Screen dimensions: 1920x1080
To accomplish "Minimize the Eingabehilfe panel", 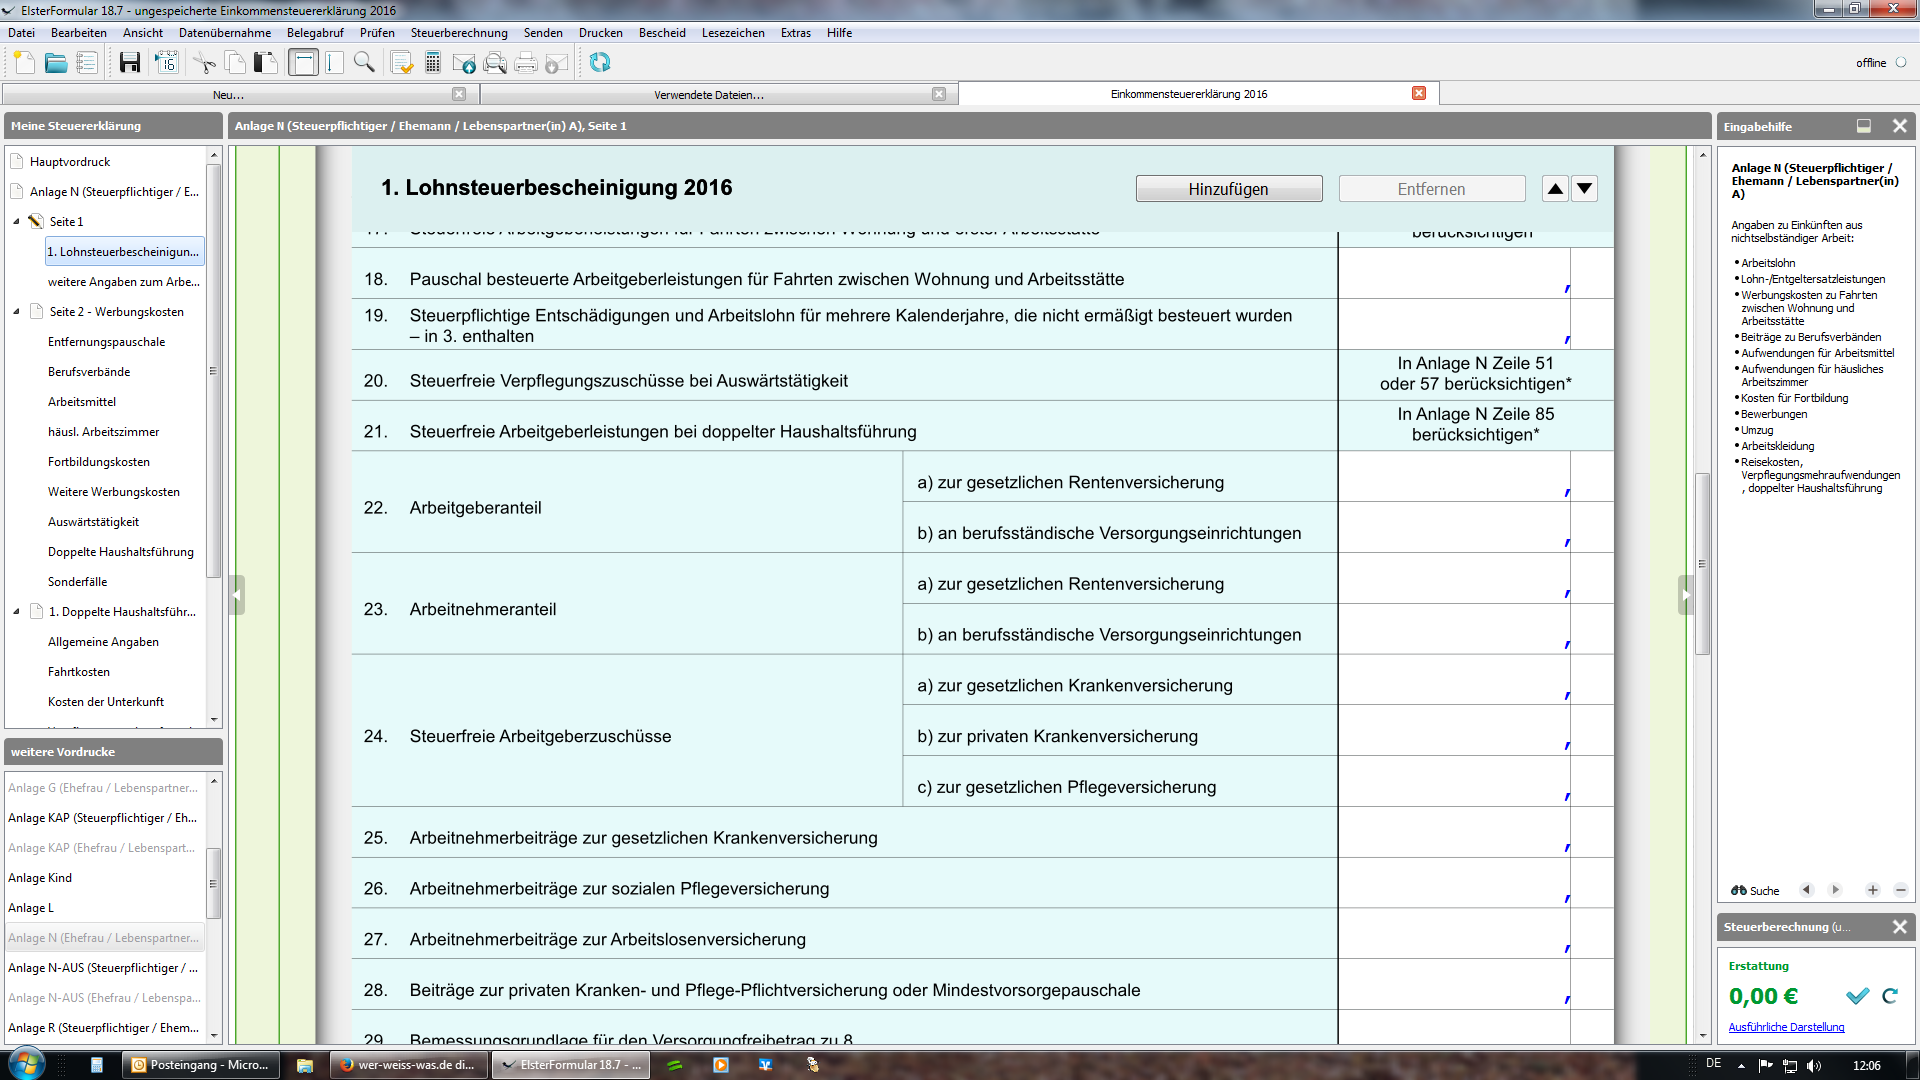I will coord(1864,126).
